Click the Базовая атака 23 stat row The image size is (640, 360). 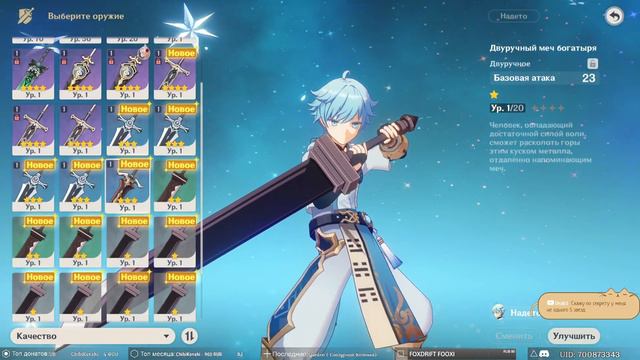coord(544,78)
